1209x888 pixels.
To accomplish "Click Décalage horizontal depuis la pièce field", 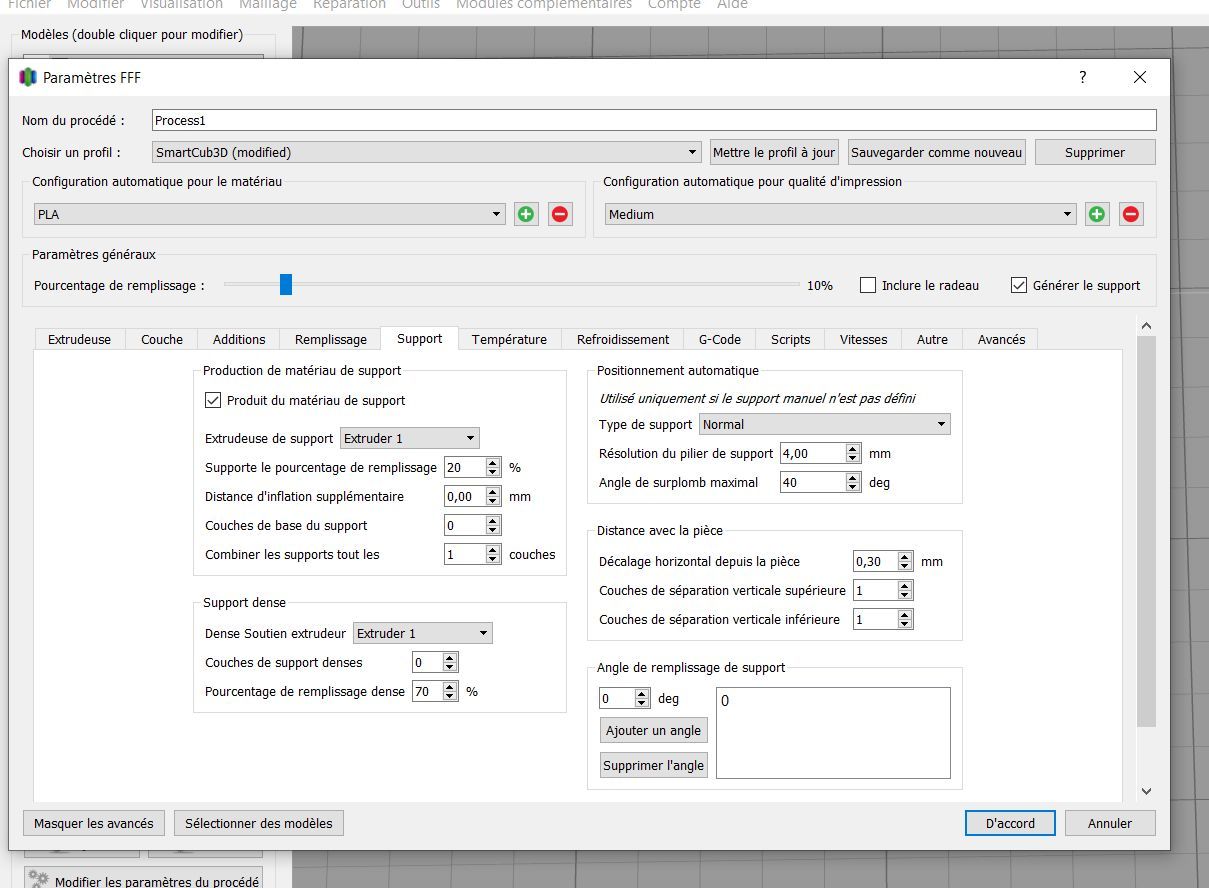I will pyautogui.click(x=883, y=561).
